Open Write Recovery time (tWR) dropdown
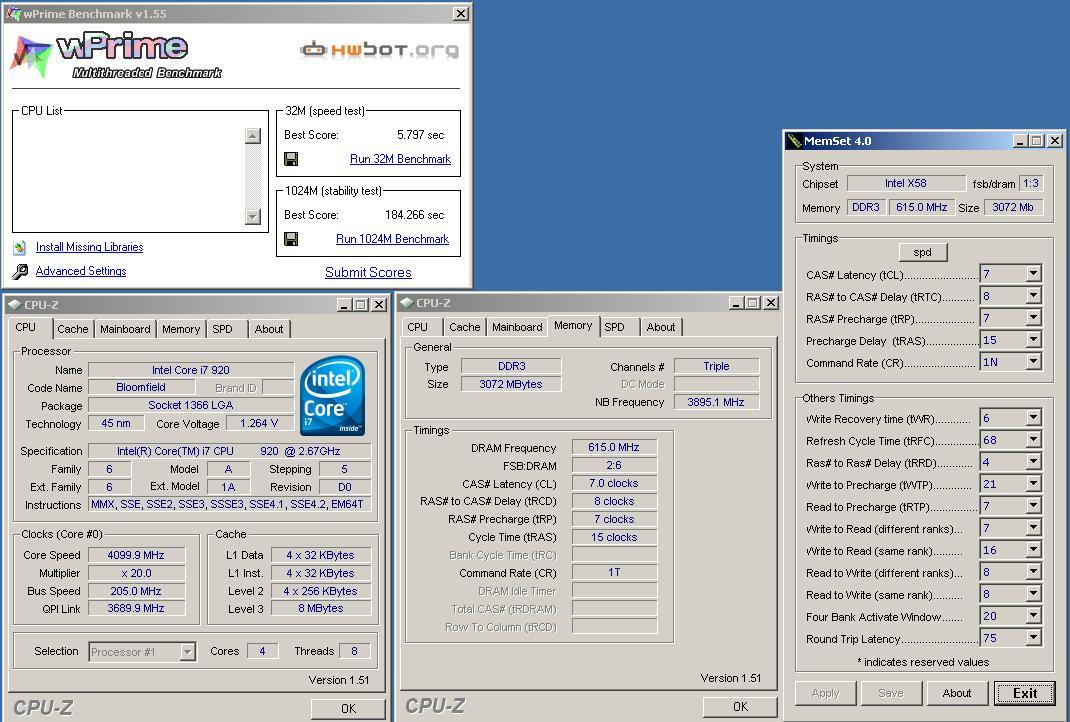This screenshot has height=722, width=1070. coord(1033,418)
